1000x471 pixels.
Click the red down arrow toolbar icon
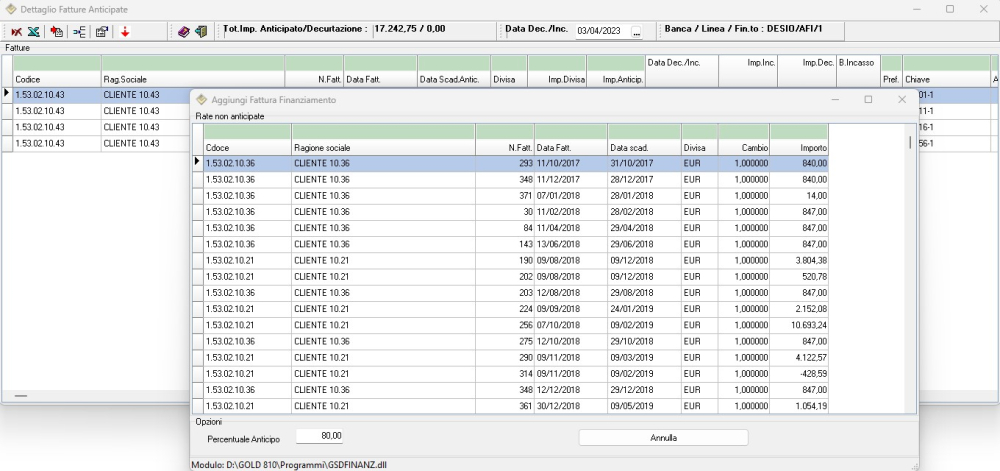pyautogui.click(x=125, y=31)
